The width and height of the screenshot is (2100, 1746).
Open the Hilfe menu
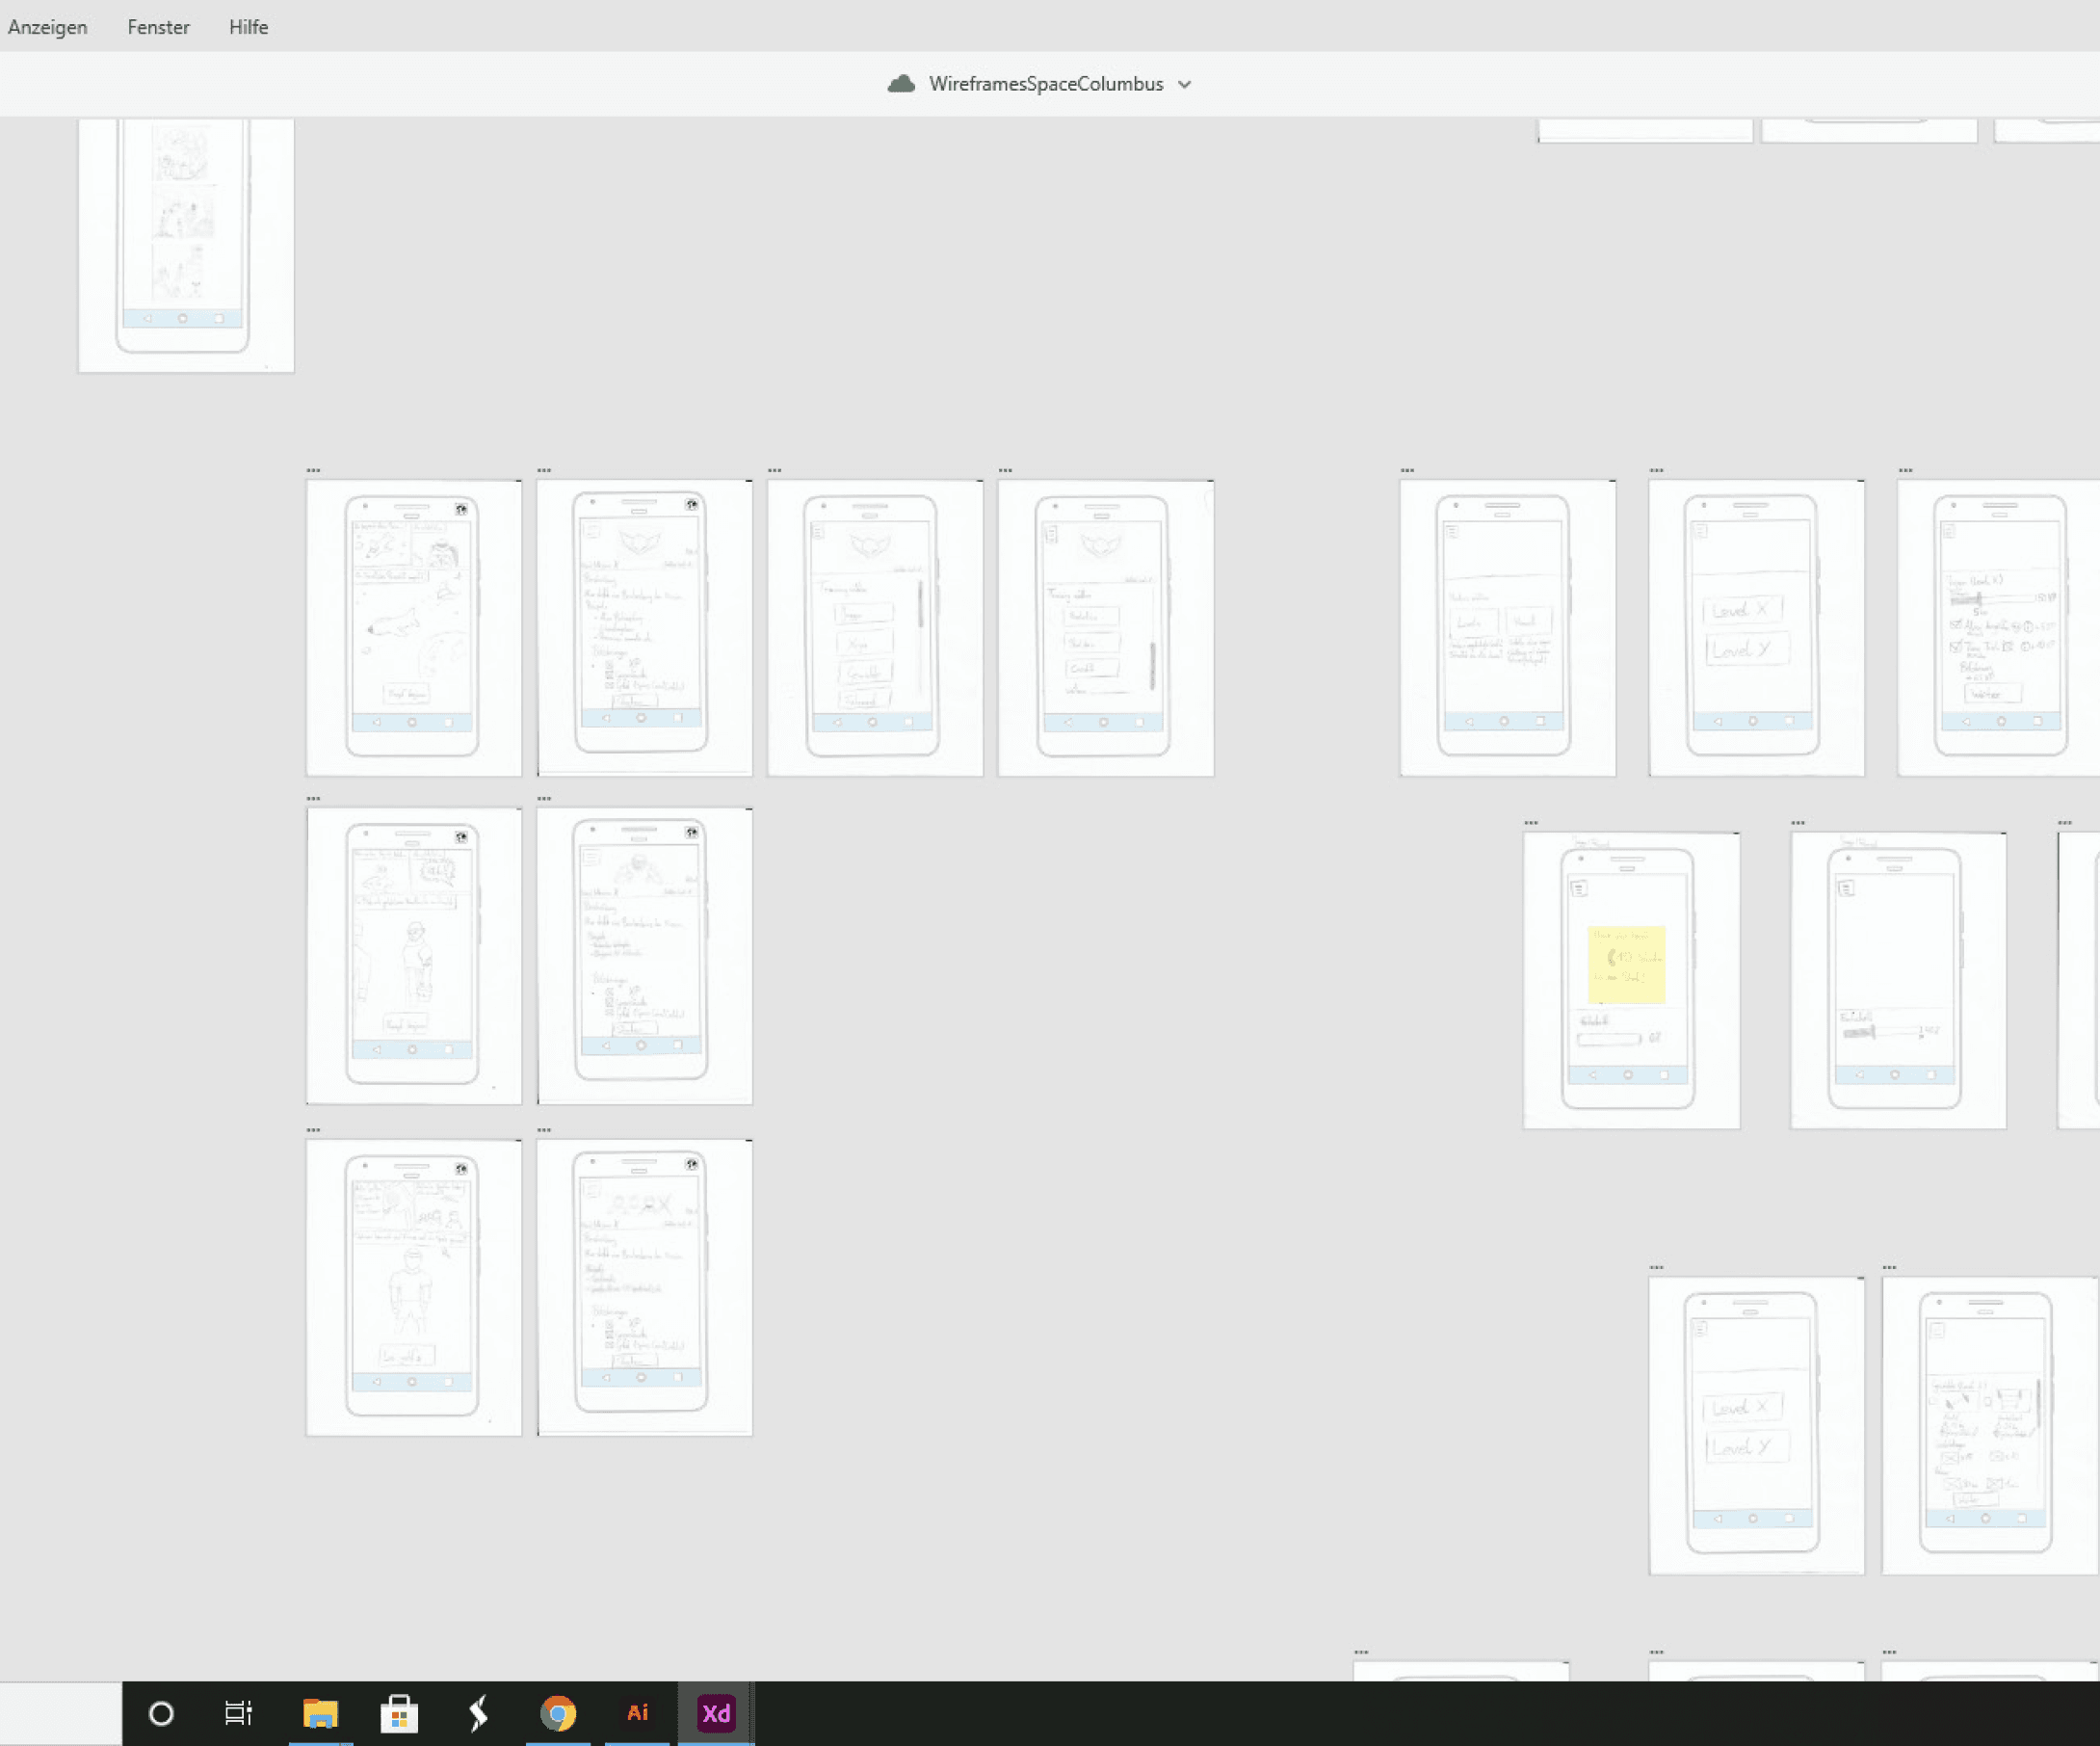(248, 27)
